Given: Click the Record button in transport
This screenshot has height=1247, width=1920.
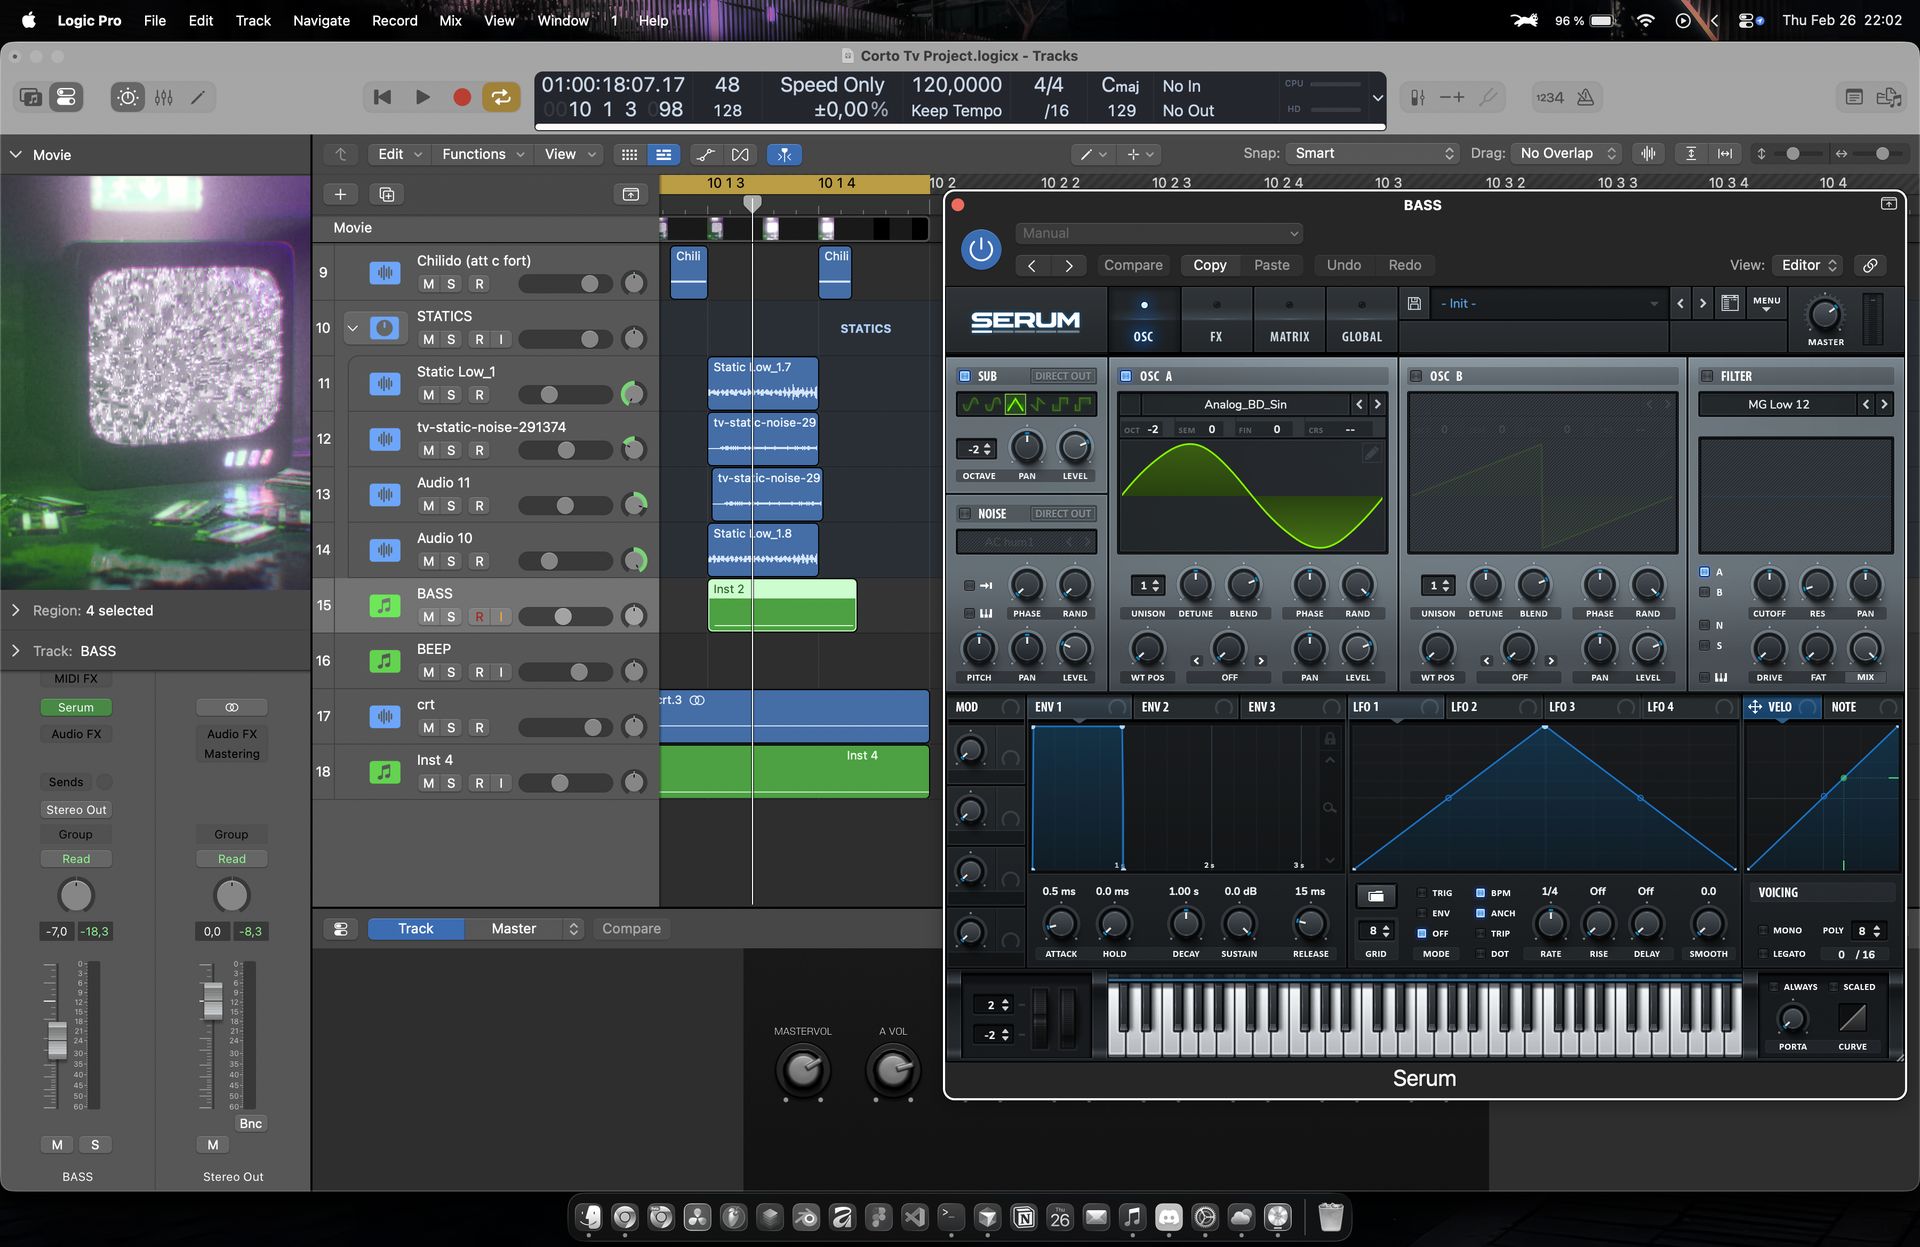Looking at the screenshot, I should pos(461,97).
